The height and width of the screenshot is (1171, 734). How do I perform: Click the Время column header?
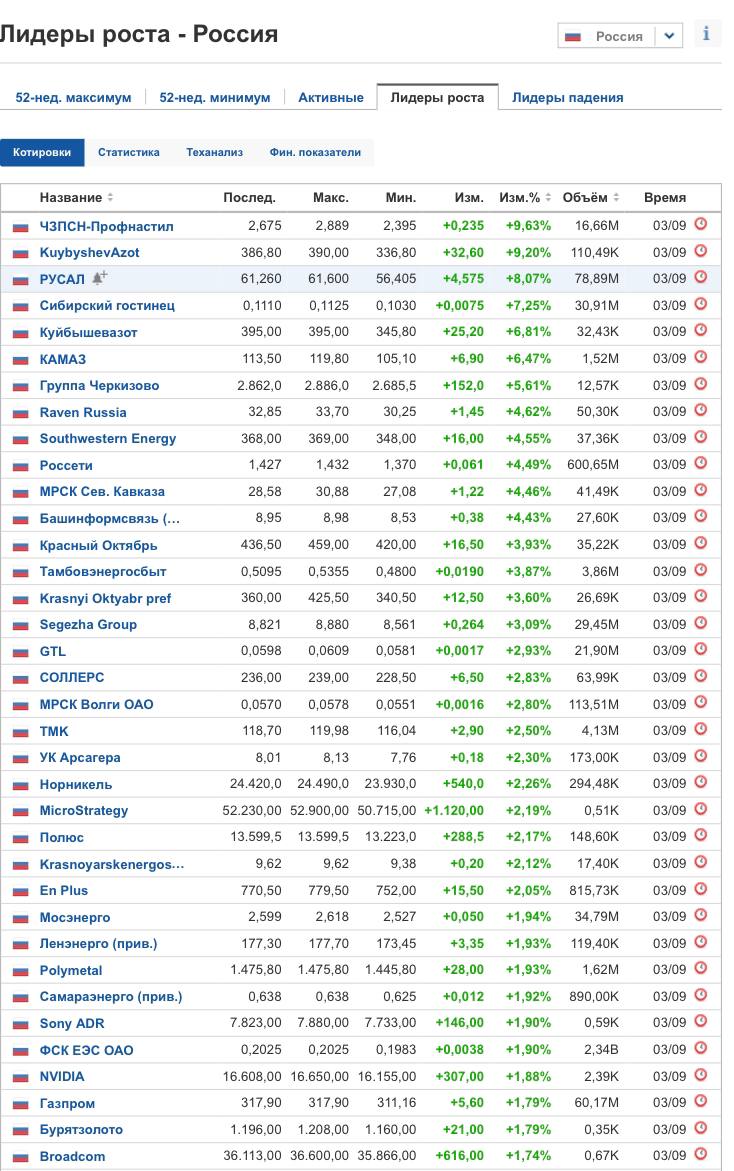pos(665,198)
